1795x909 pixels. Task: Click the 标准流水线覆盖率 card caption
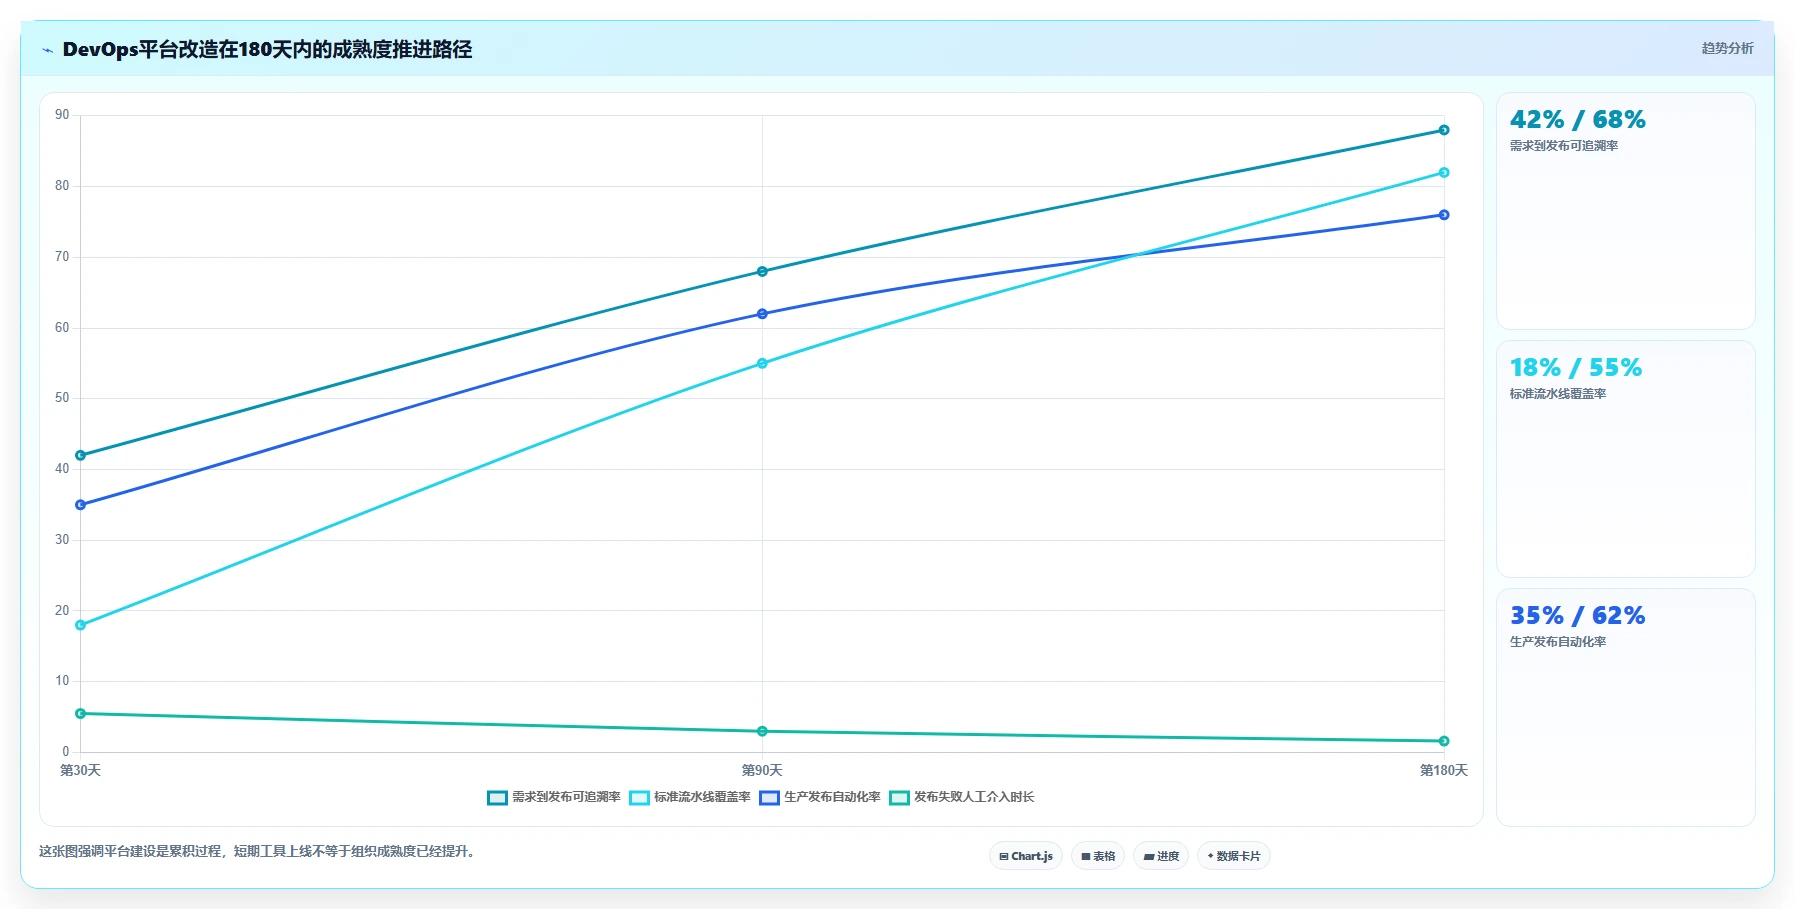point(1557,394)
